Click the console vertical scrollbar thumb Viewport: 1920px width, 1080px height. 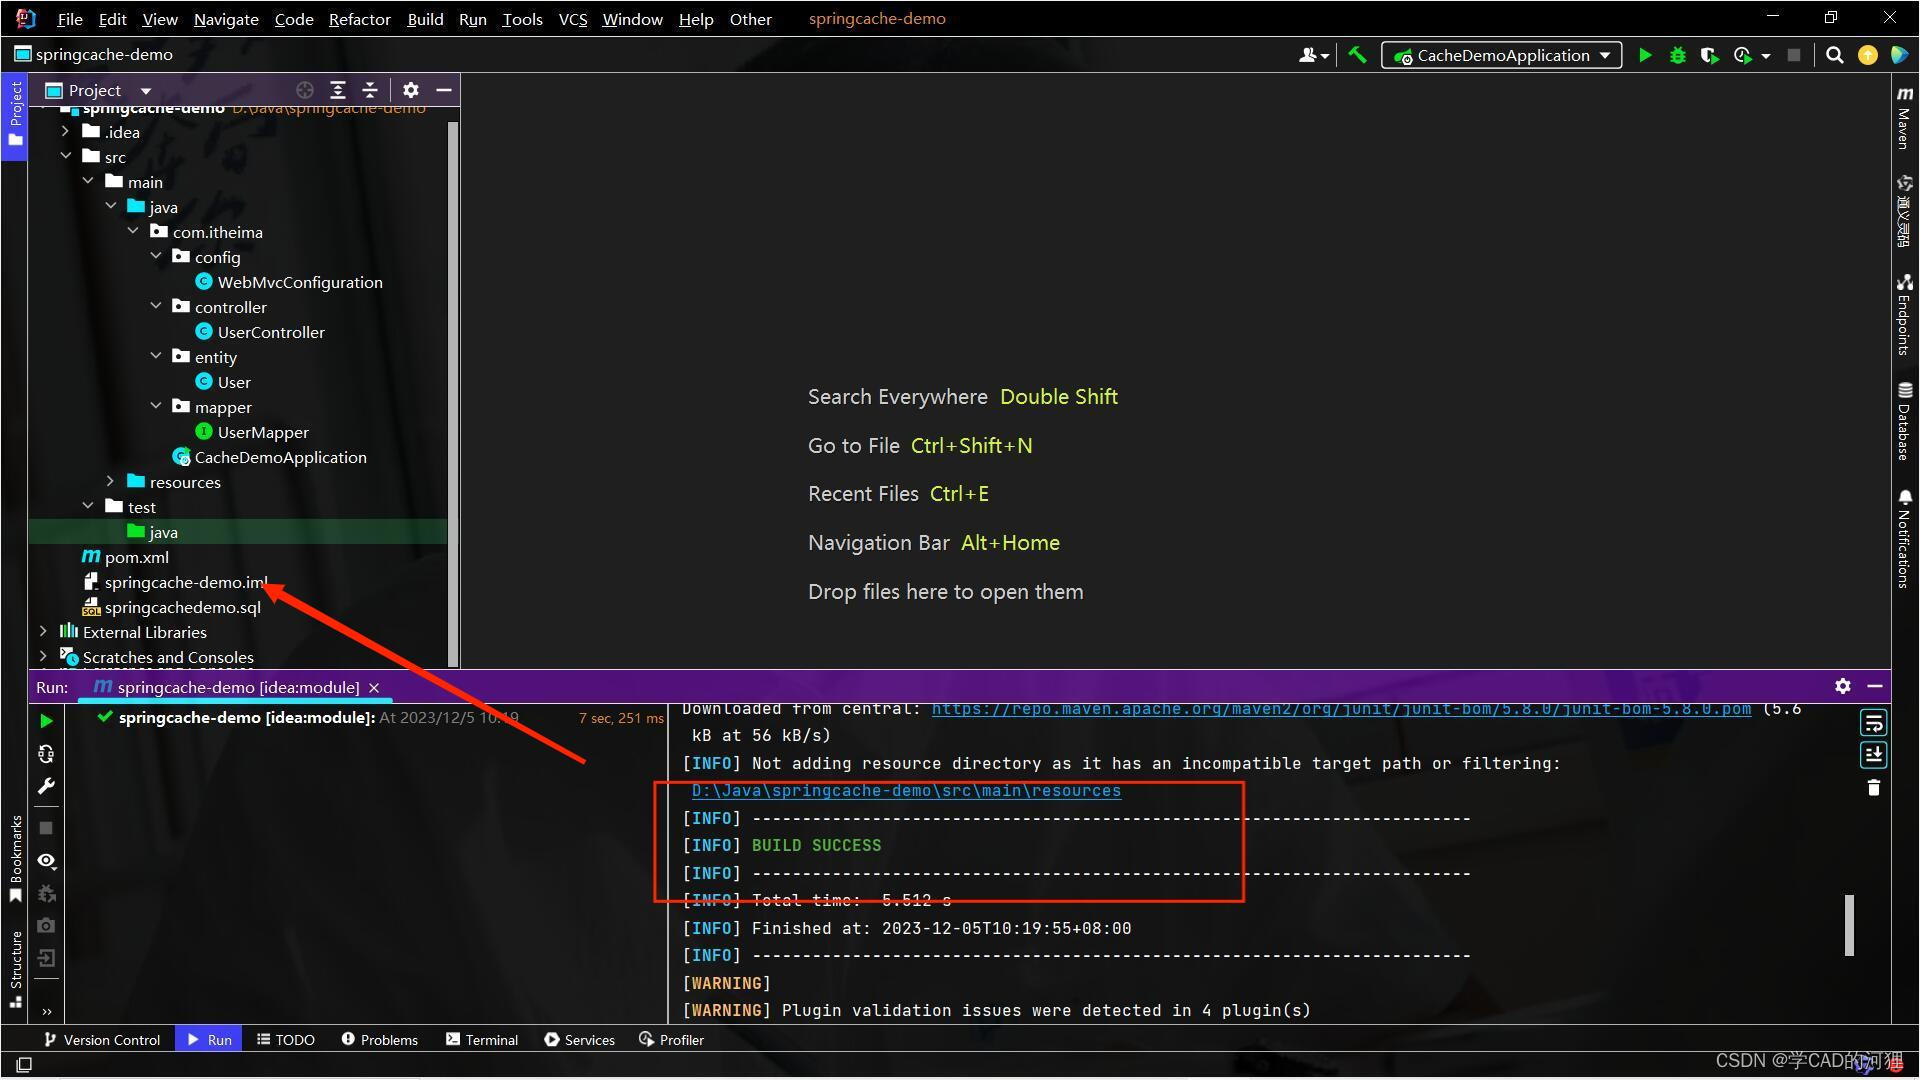click(1849, 925)
